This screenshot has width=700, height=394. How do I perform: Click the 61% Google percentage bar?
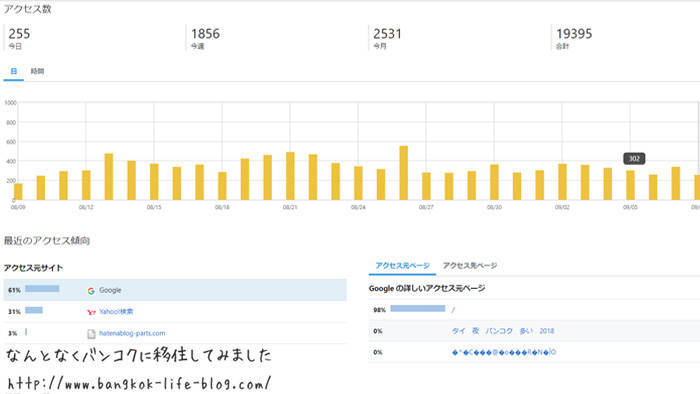point(42,289)
